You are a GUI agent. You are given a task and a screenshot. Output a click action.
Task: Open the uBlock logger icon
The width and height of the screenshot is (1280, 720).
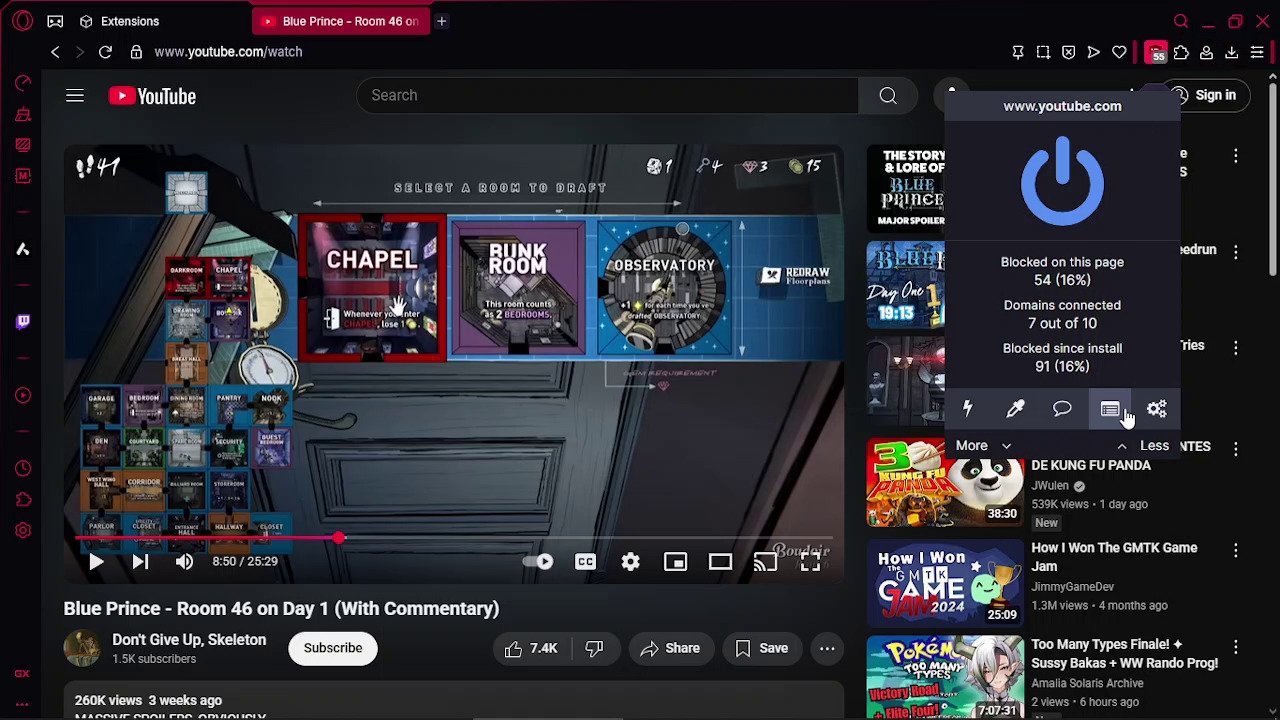[x=1110, y=408]
